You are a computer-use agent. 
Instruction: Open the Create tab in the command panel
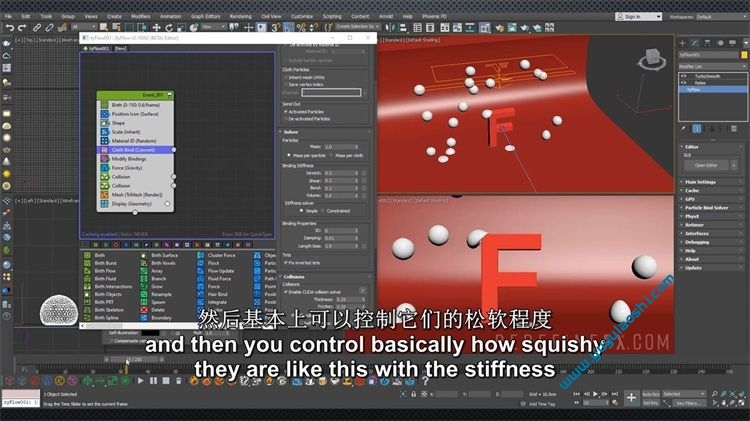click(x=683, y=43)
